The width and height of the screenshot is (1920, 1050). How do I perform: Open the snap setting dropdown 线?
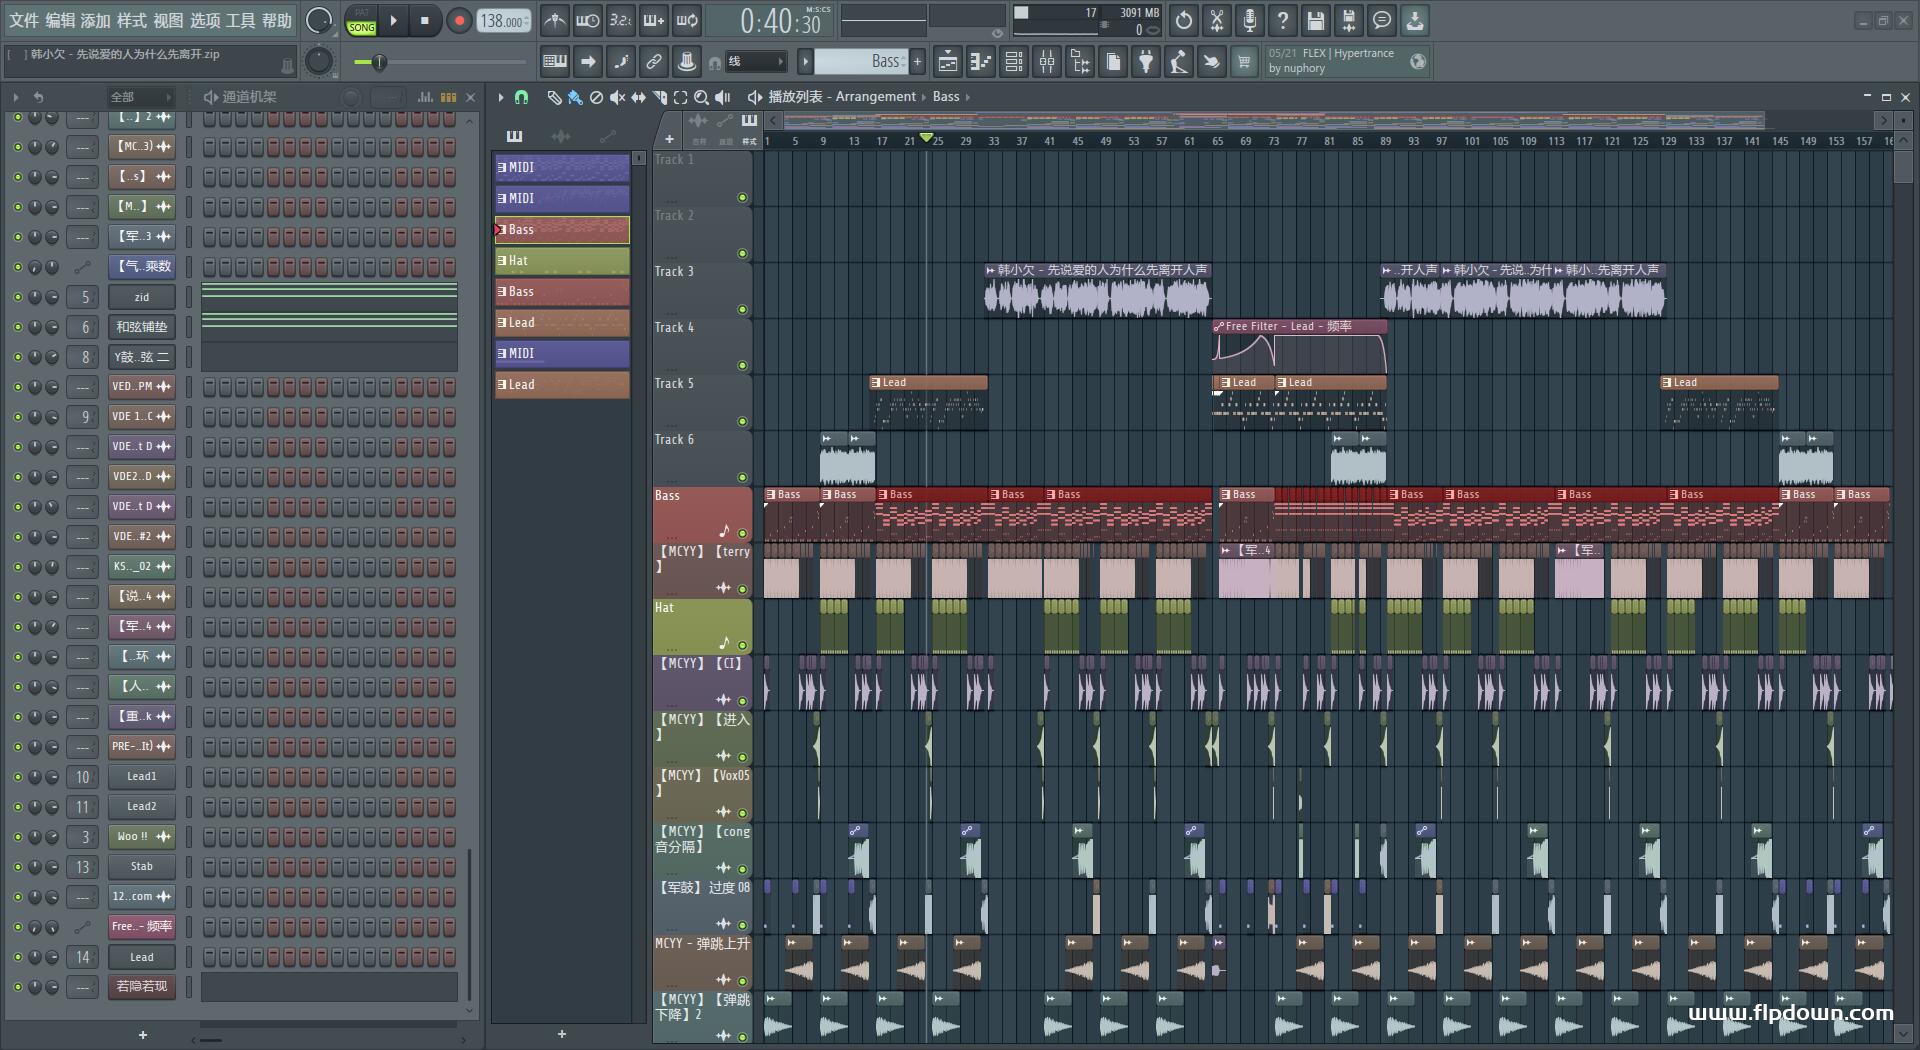(x=755, y=62)
